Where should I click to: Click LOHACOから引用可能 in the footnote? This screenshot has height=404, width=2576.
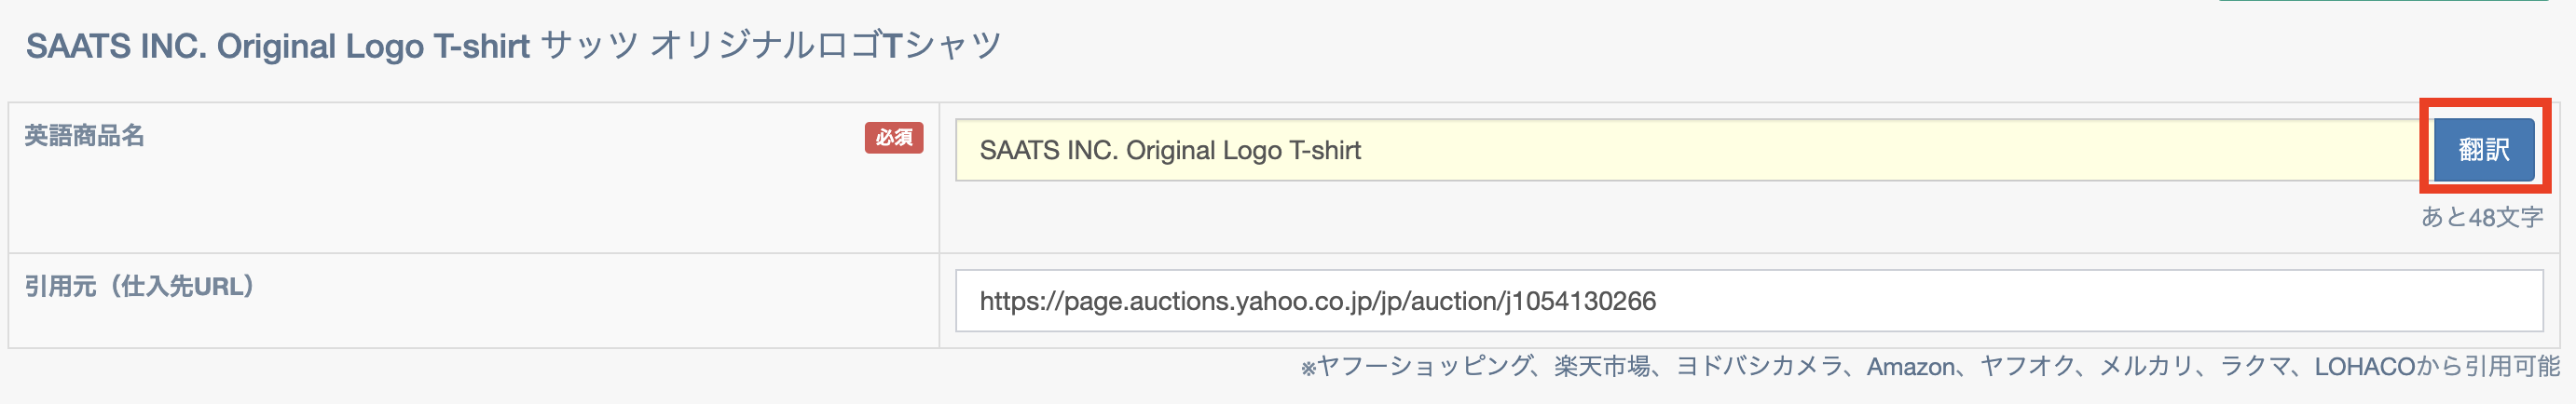click(2437, 367)
